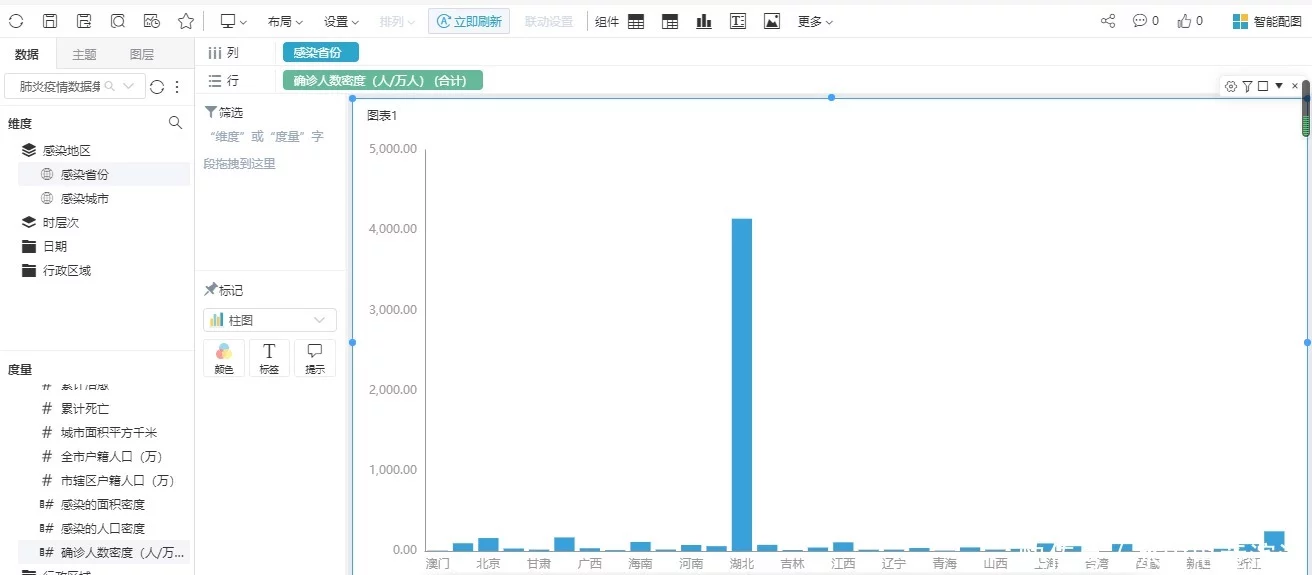Select the 感染地区 hierarchy item
1312x575 pixels.
coord(66,150)
